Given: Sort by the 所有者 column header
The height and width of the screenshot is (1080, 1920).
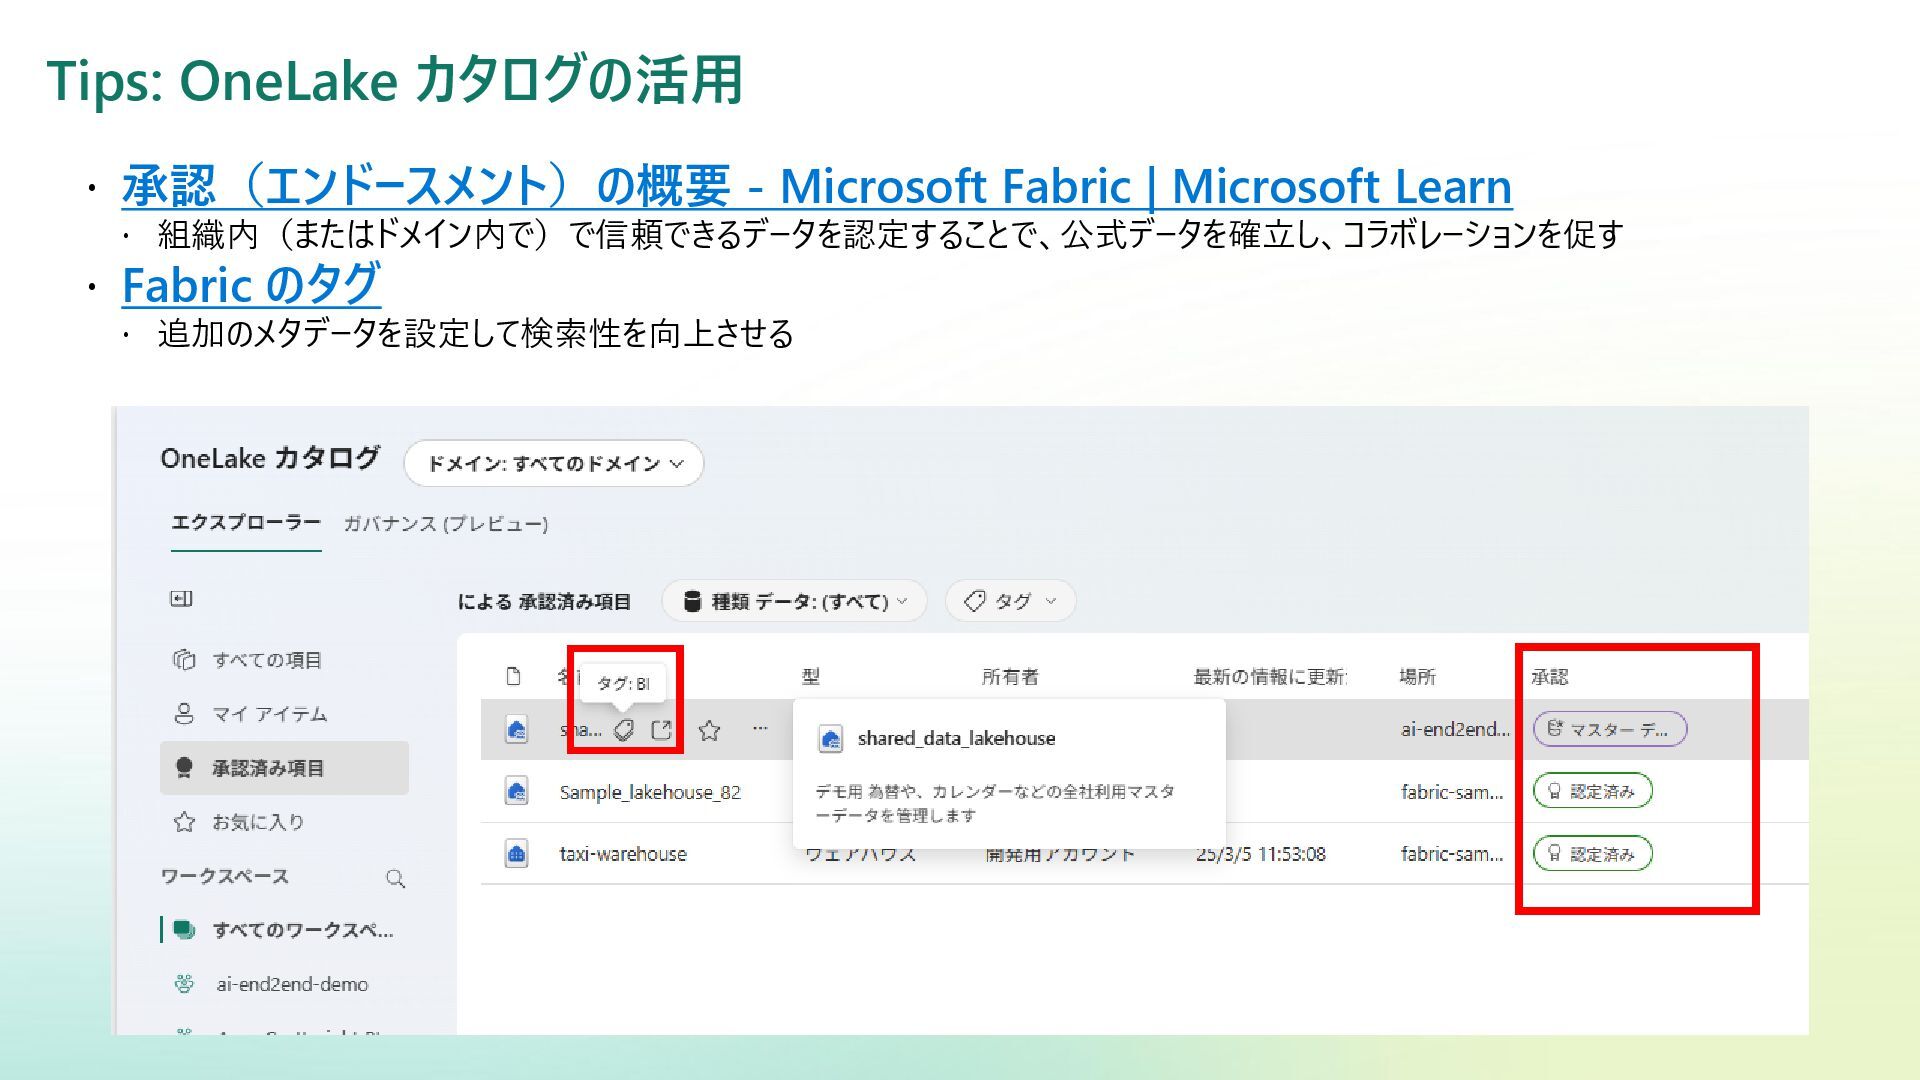Looking at the screenshot, I should click(x=1010, y=677).
